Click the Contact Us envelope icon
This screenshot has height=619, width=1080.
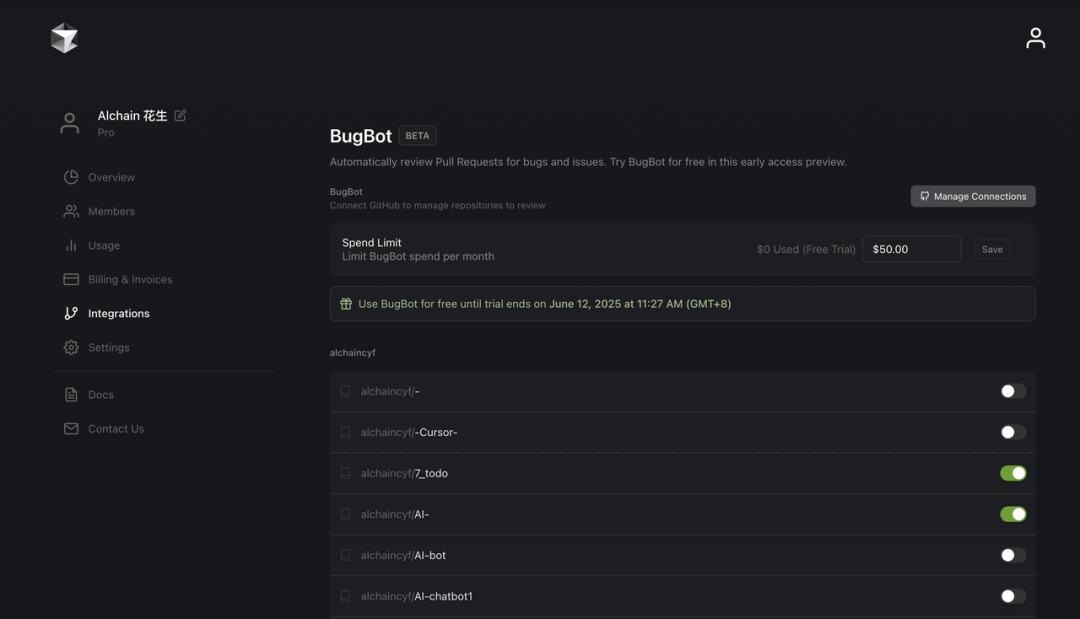tap(71, 429)
